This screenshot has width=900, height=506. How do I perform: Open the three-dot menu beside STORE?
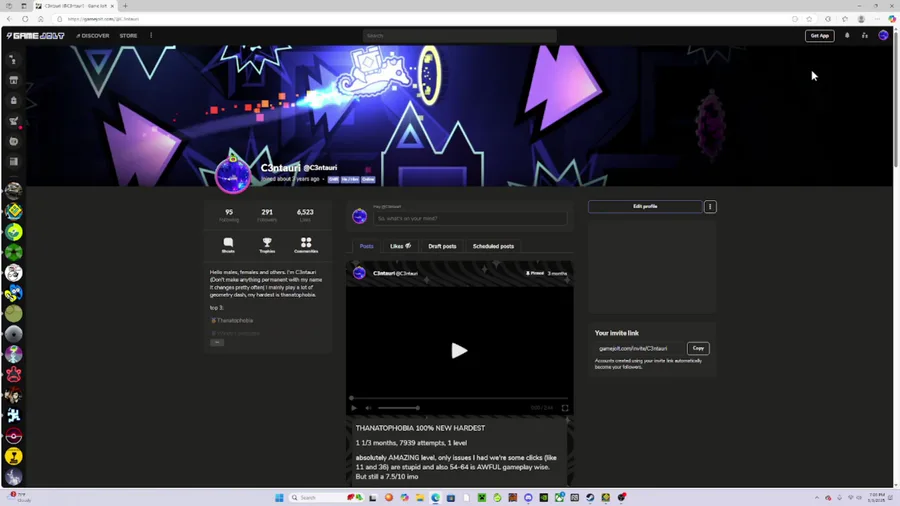click(151, 36)
